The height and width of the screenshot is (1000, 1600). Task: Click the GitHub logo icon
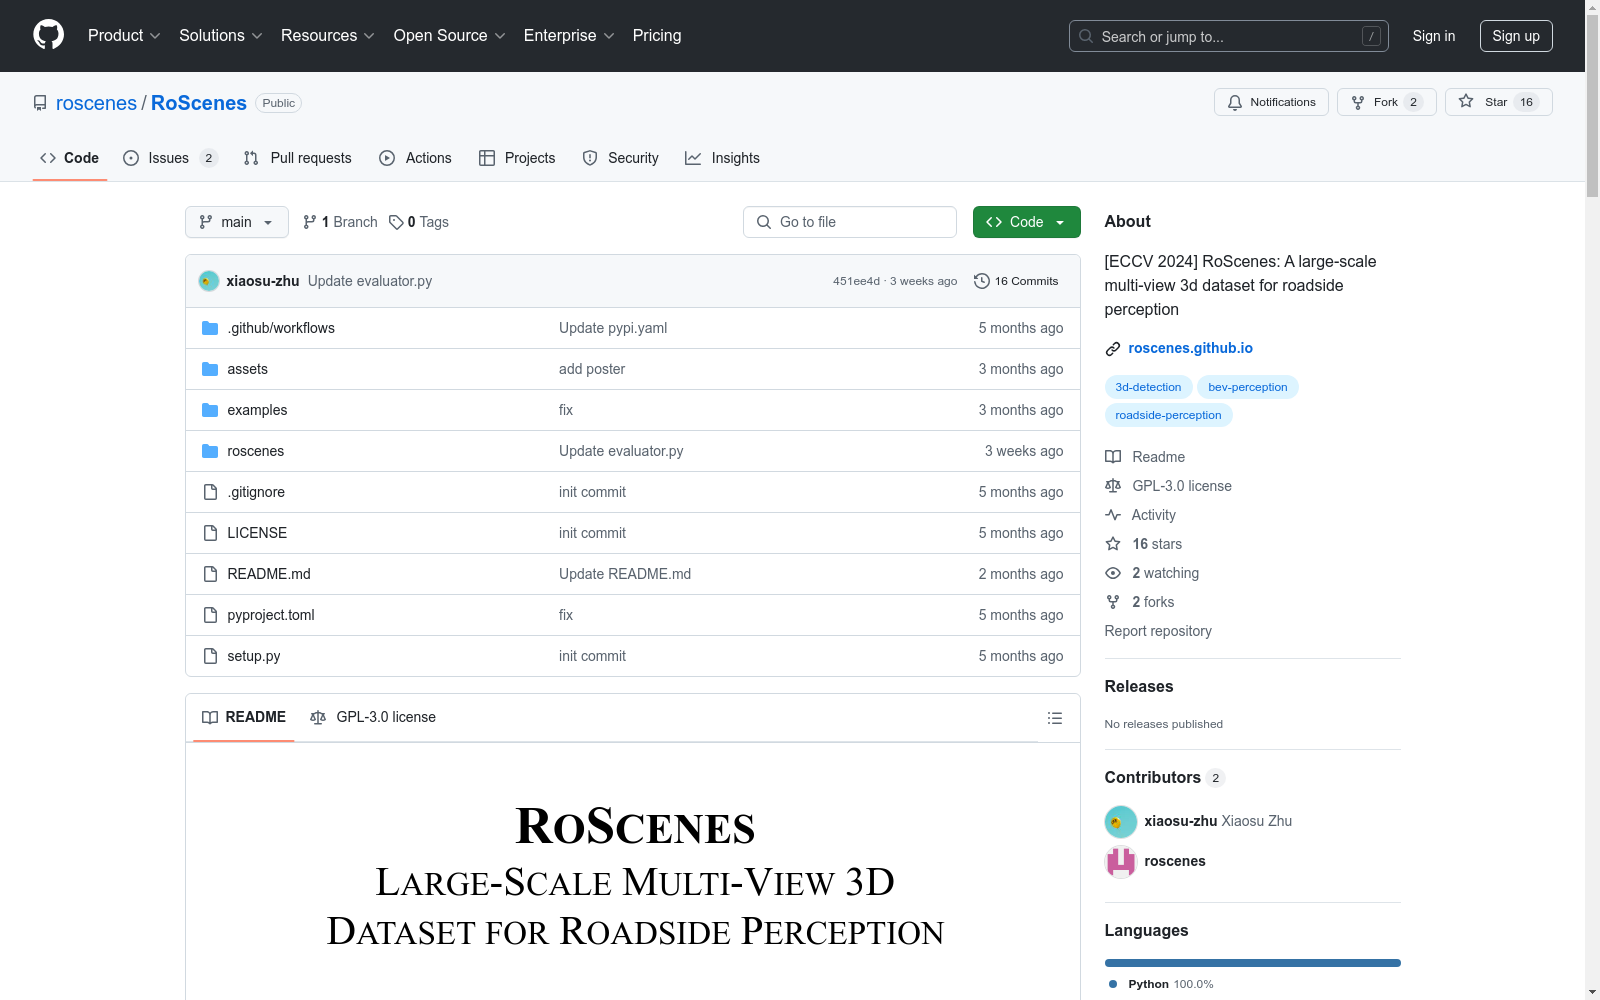(48, 35)
